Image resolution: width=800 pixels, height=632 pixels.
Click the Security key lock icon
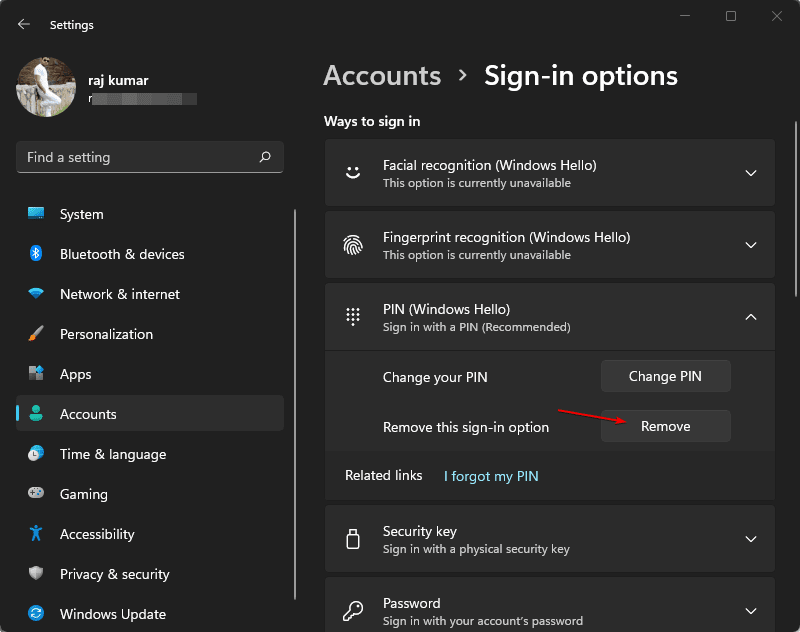352,538
